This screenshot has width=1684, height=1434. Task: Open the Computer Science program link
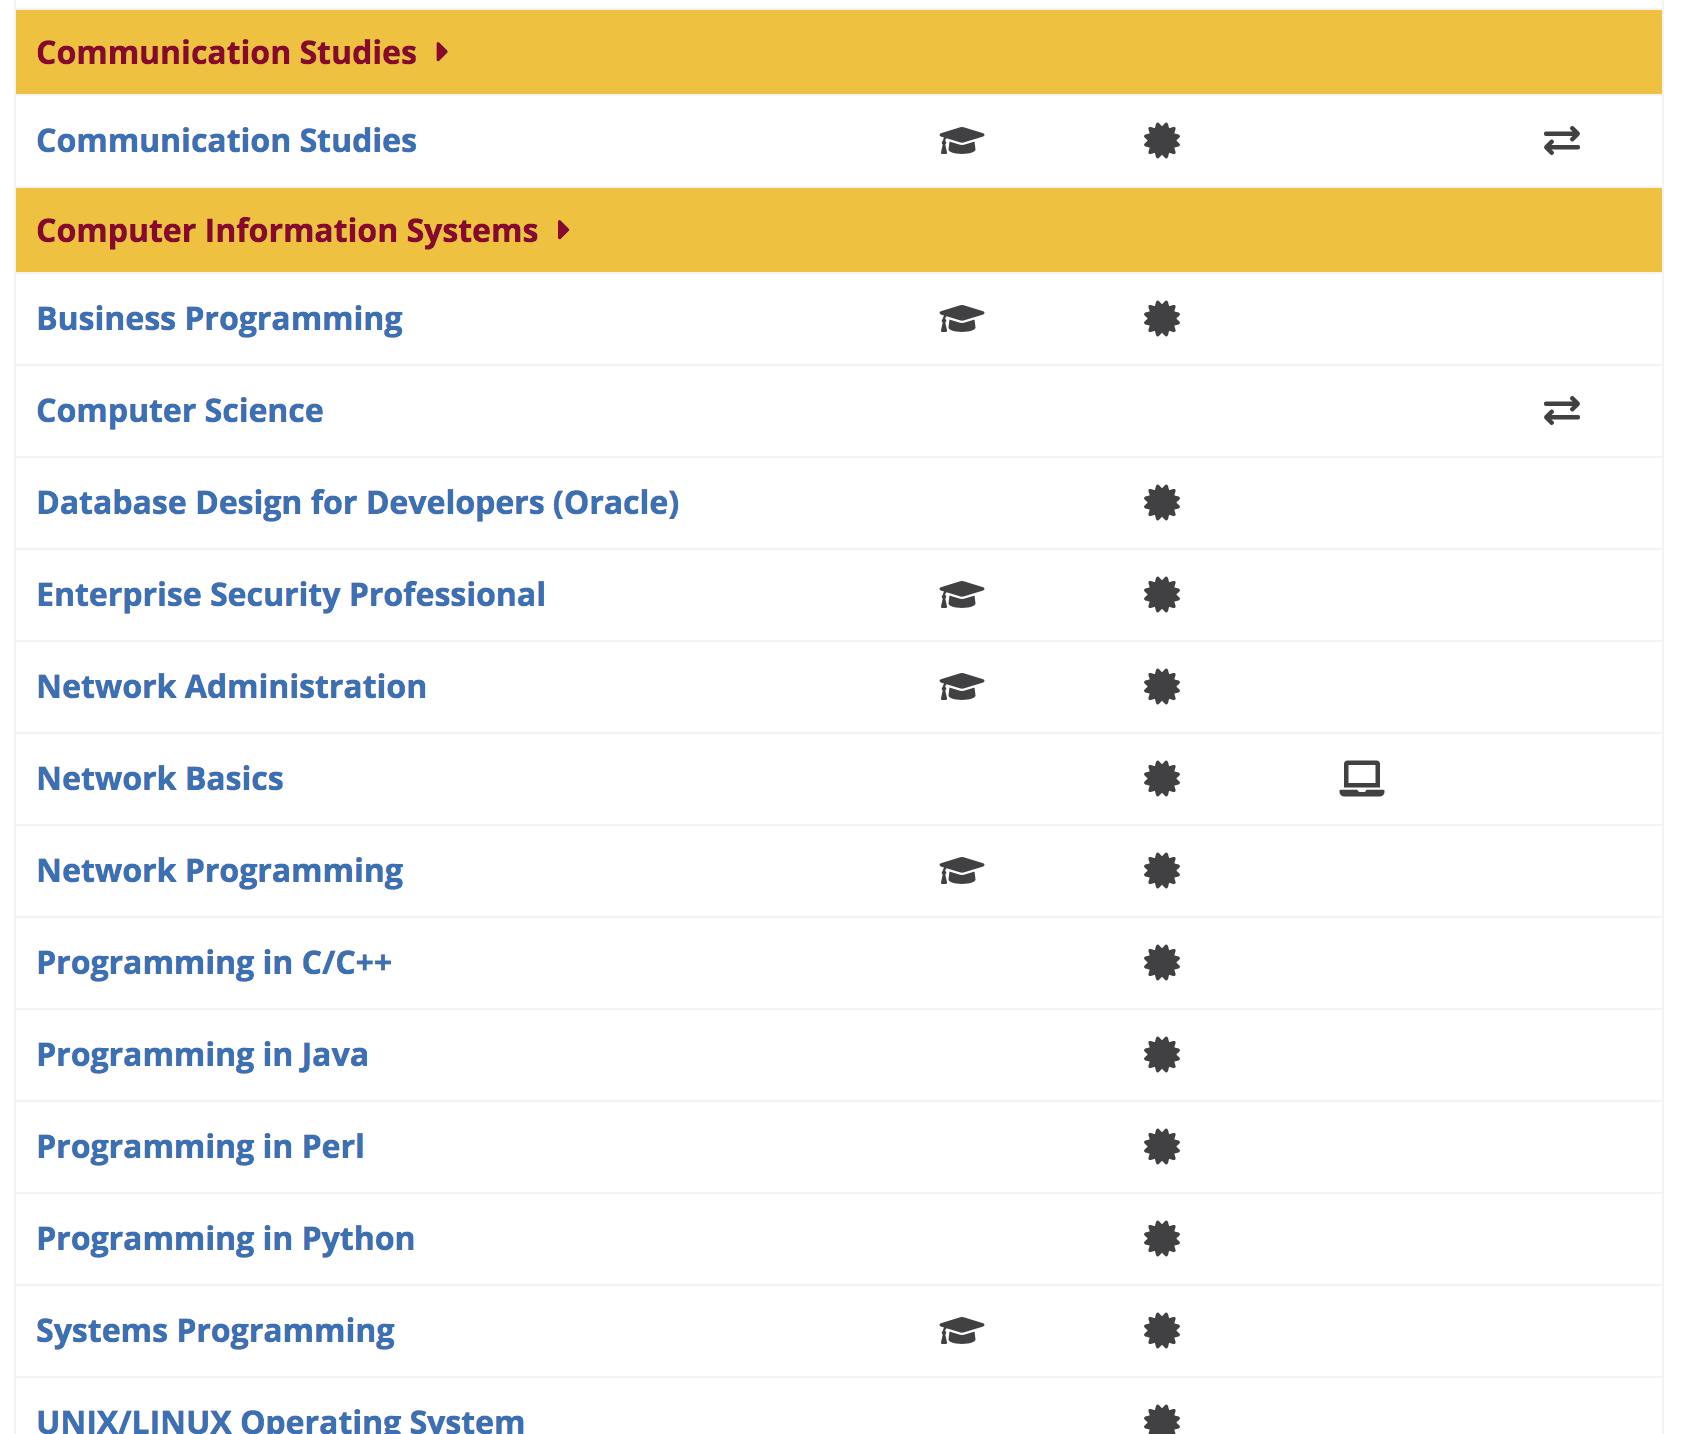click(180, 411)
